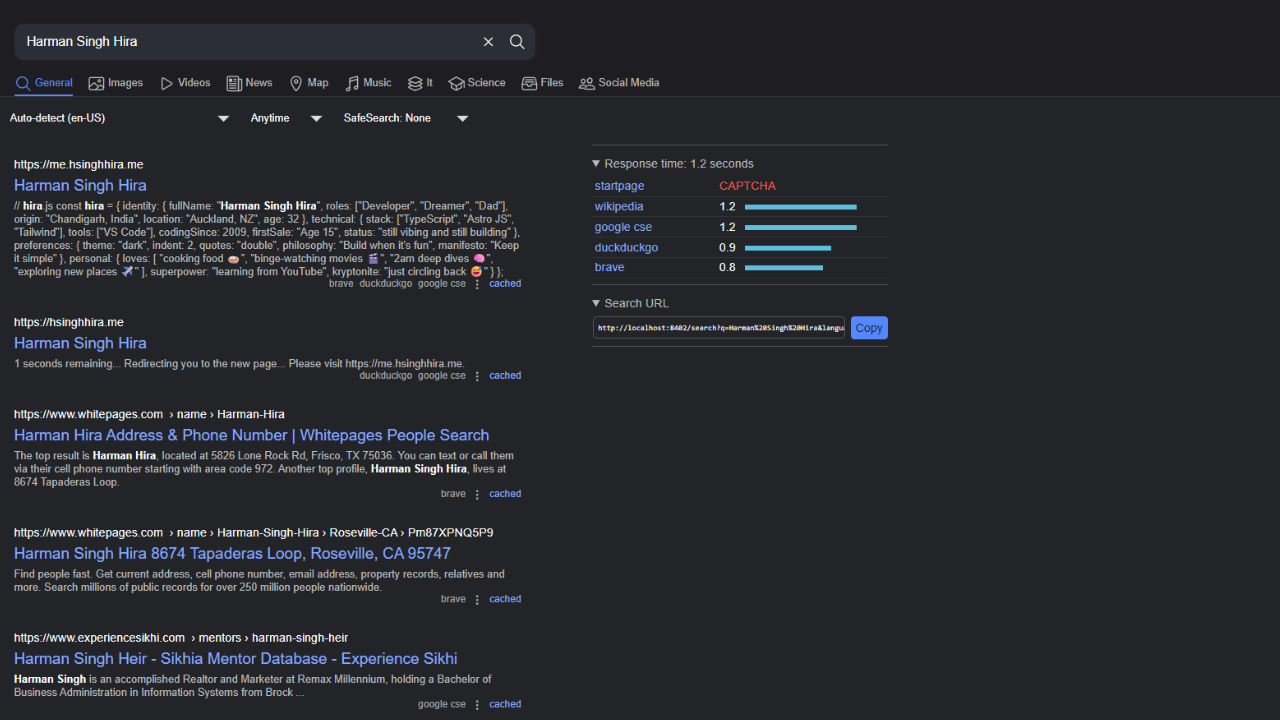This screenshot has width=1280, height=720.
Task: Copy the search URL with Copy button
Action: (x=869, y=328)
